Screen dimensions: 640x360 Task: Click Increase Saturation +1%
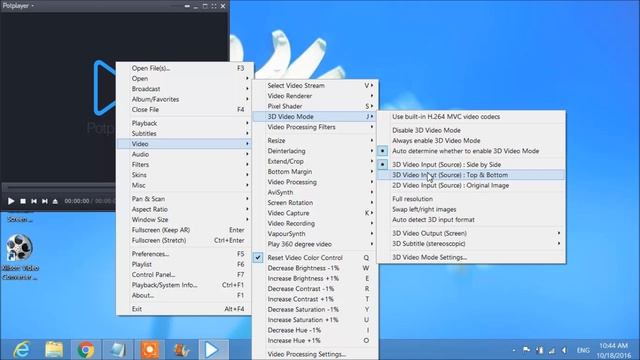[x=315, y=320]
